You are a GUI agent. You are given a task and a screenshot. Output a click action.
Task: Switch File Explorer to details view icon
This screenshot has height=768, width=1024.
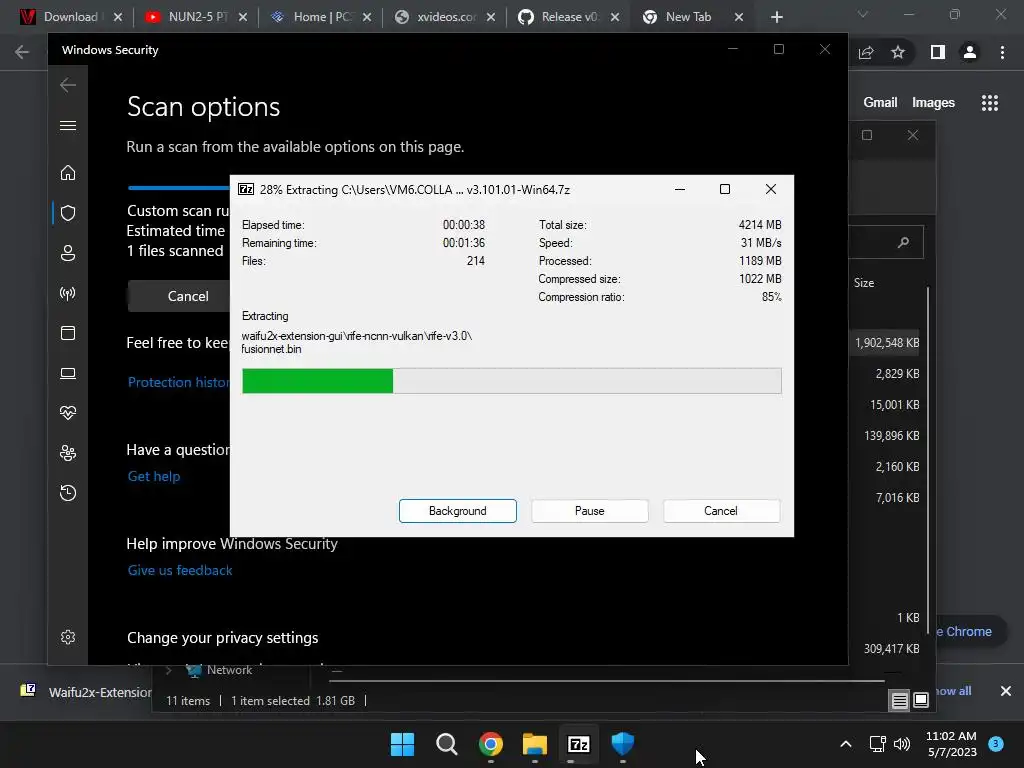click(x=899, y=701)
